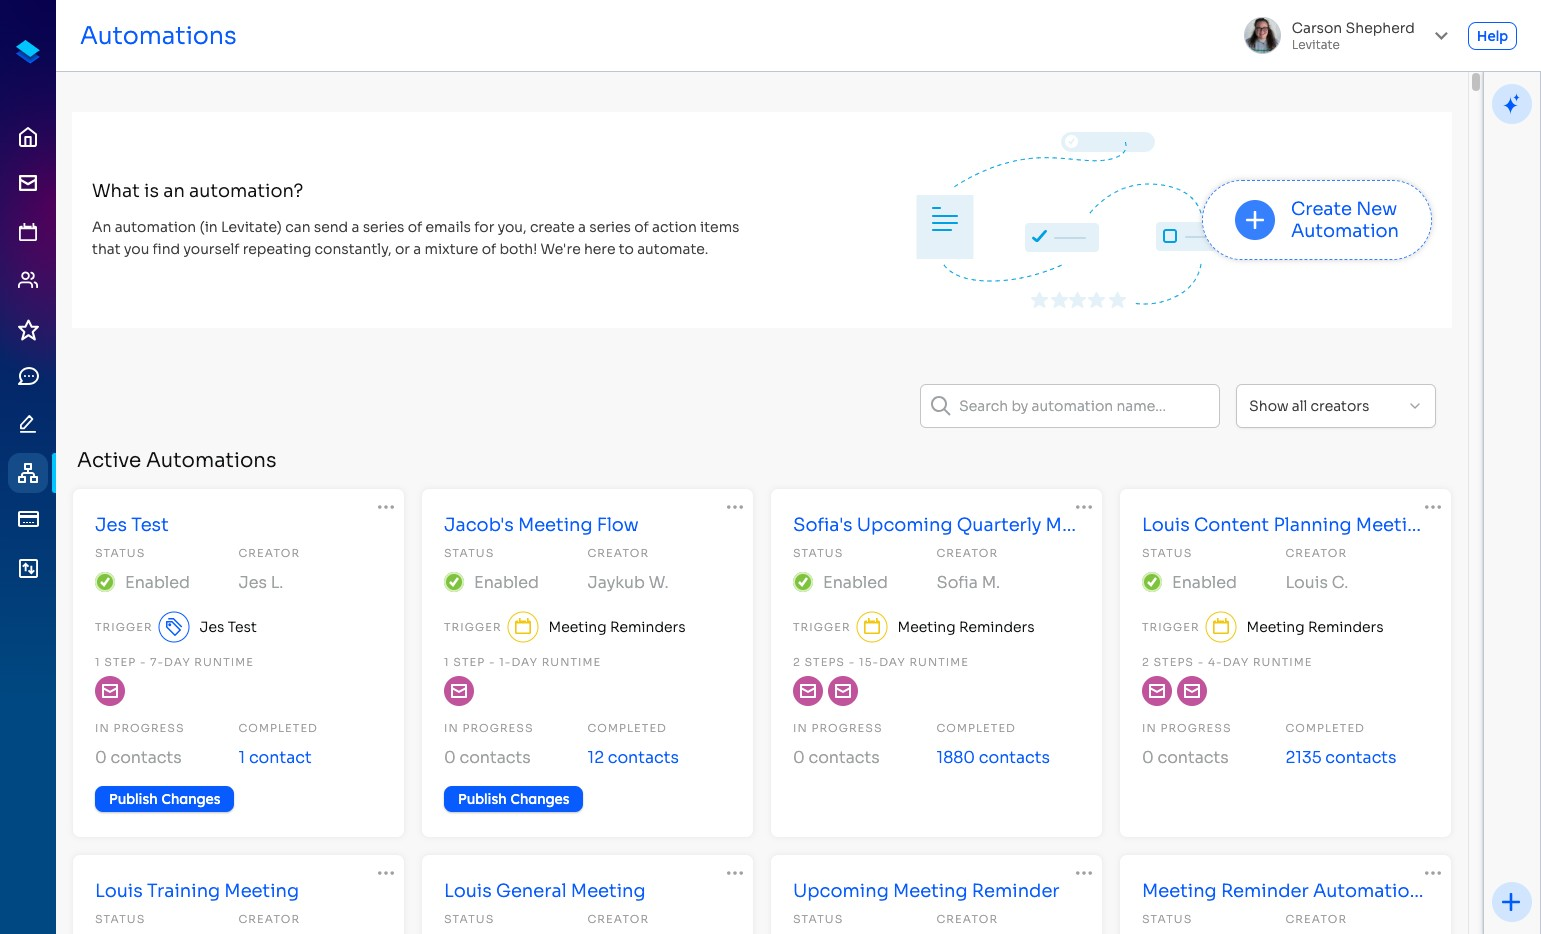This screenshot has width=1541, height=934.
Task: Click the Jes Test tag trigger icon
Action: click(174, 627)
